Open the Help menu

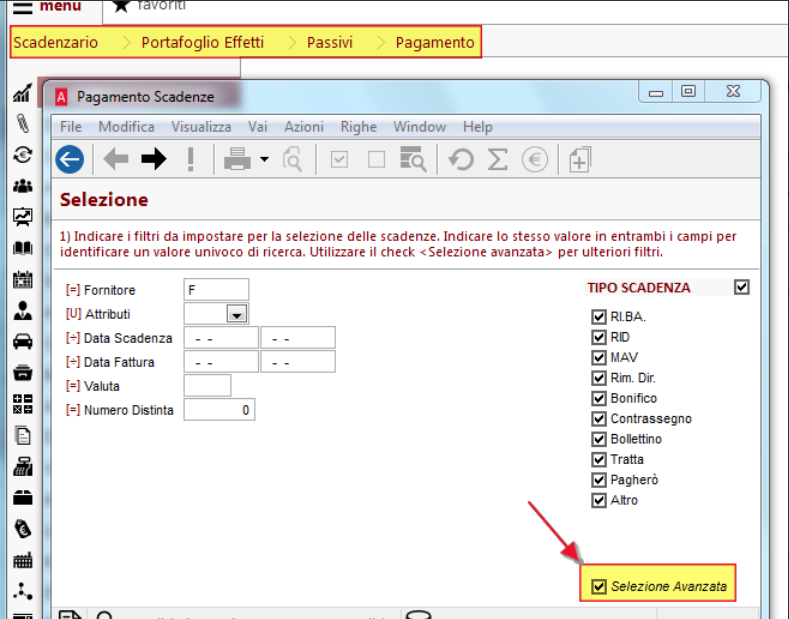pyautogui.click(x=478, y=127)
